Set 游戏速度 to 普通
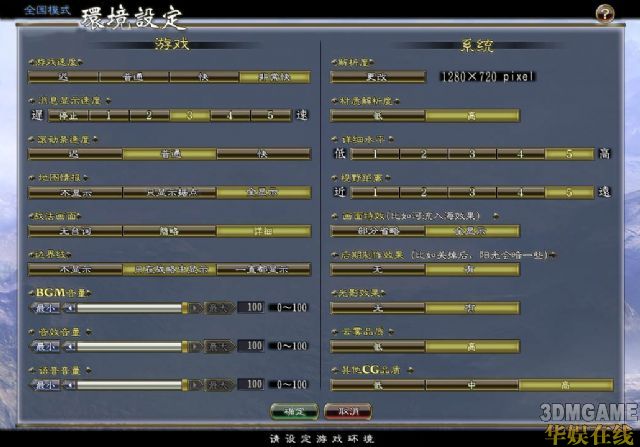The height and width of the screenshot is (447, 640). 134,77
